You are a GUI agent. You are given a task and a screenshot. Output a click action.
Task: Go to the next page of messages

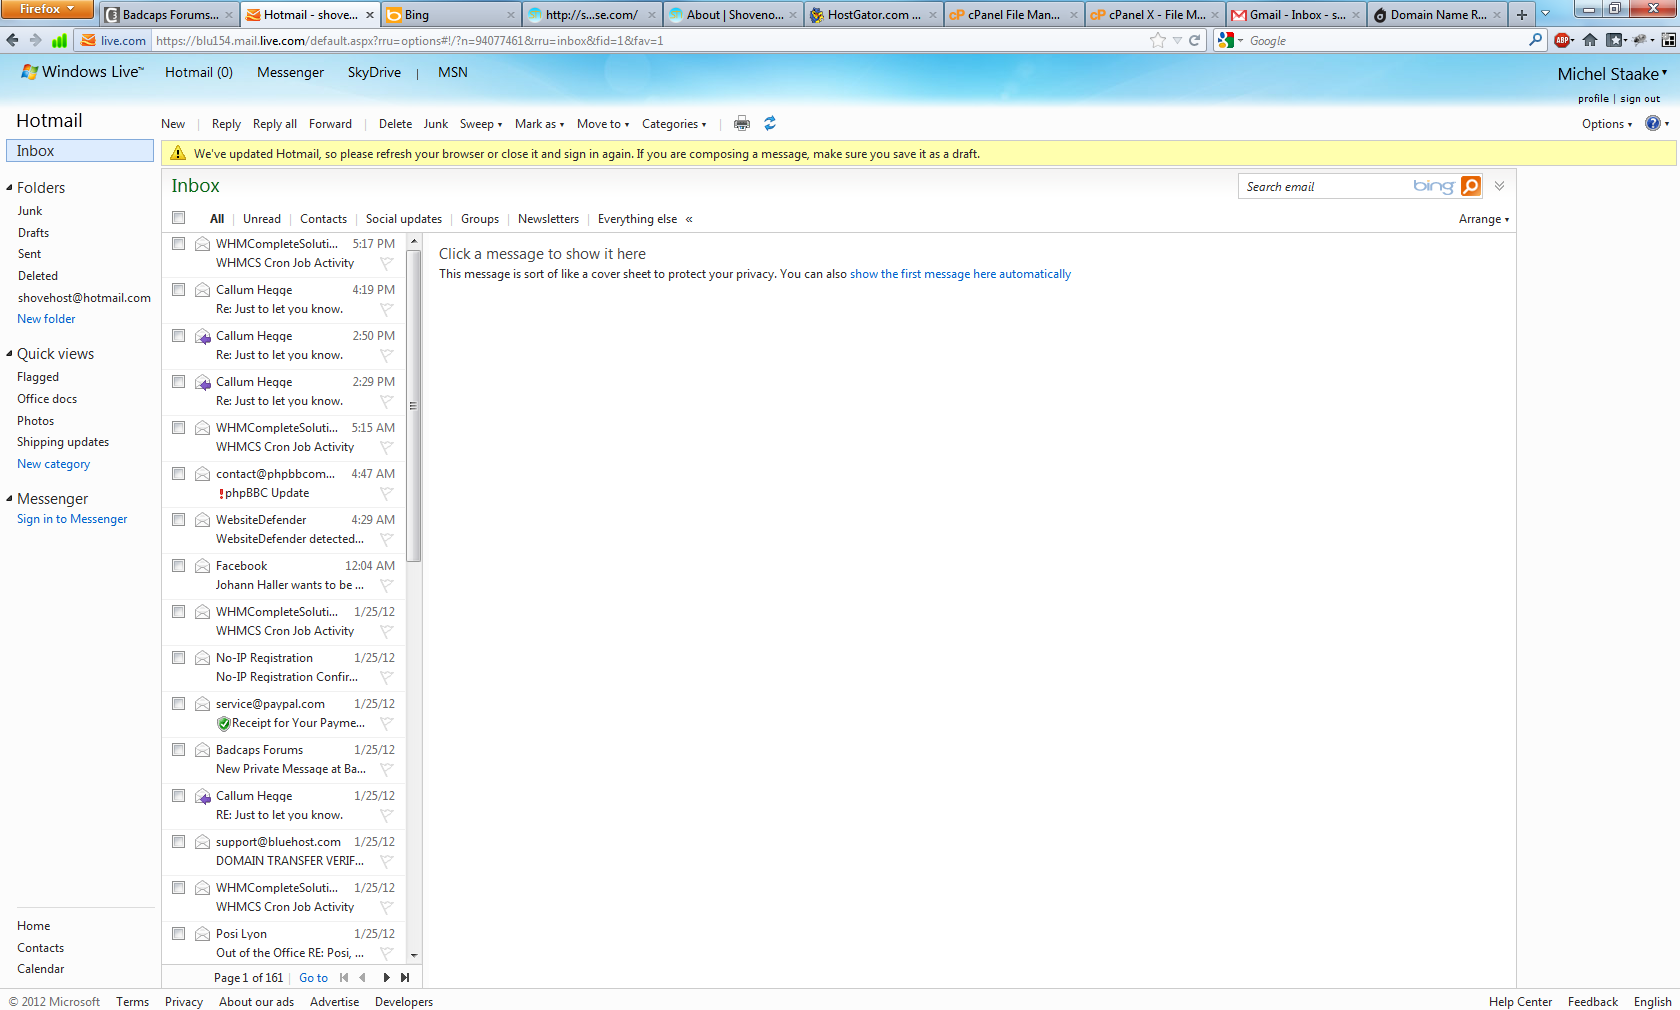point(386,978)
